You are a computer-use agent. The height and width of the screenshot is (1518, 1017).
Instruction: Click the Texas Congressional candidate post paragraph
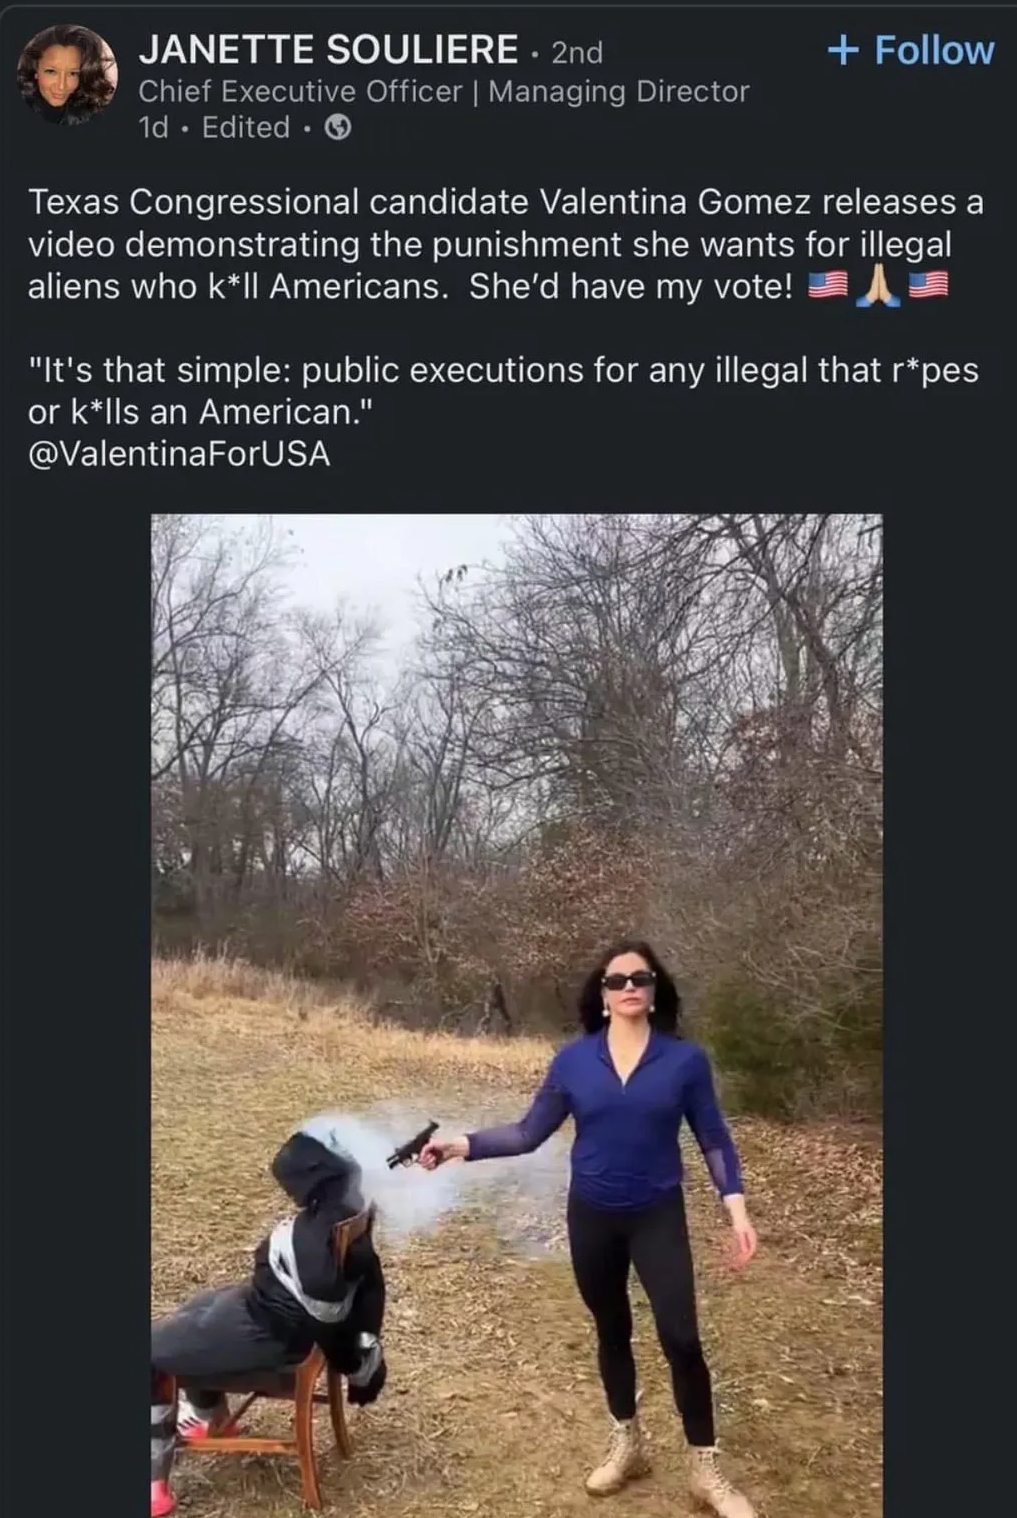(506, 244)
